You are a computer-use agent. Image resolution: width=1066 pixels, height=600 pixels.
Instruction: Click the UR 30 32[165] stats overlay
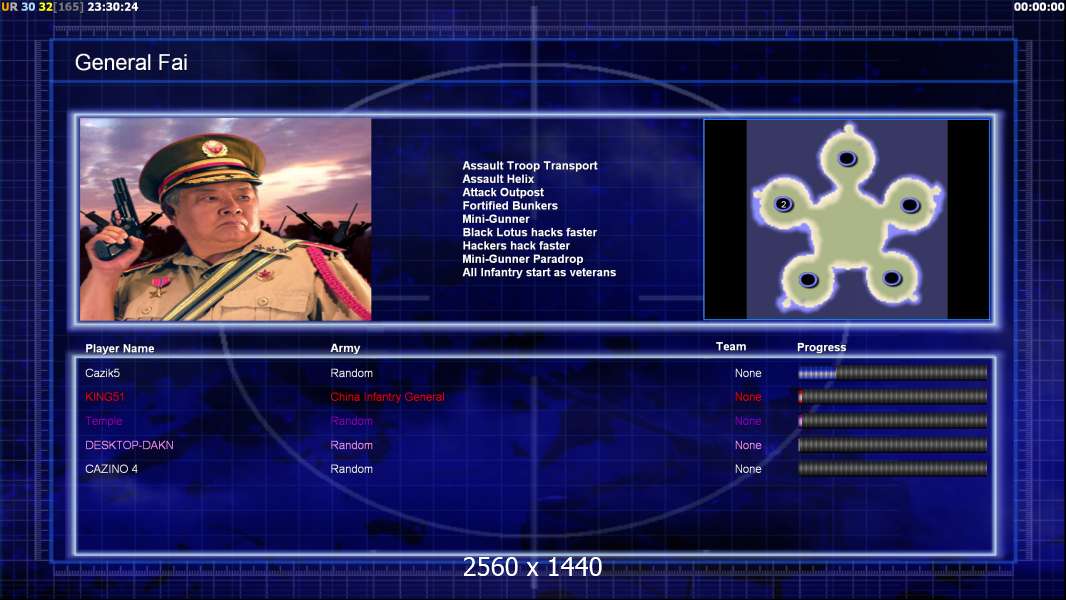coord(42,7)
